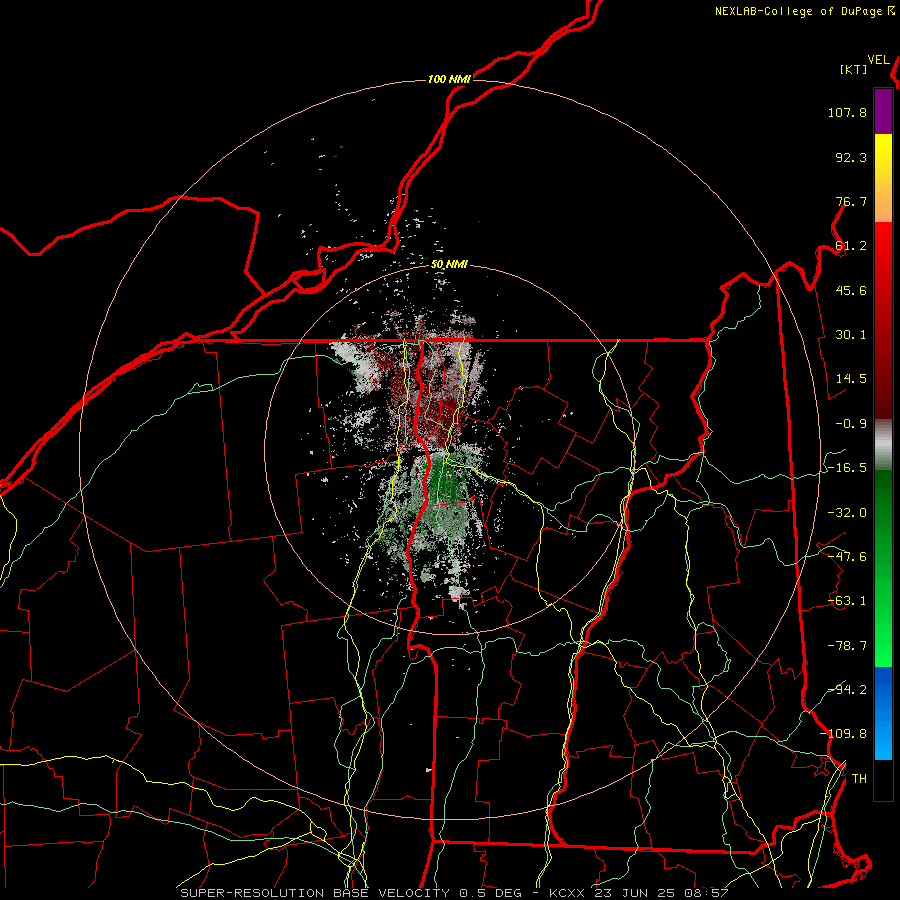900x900 pixels.
Task: Select the 61.2 legend value
Action: 851,246
